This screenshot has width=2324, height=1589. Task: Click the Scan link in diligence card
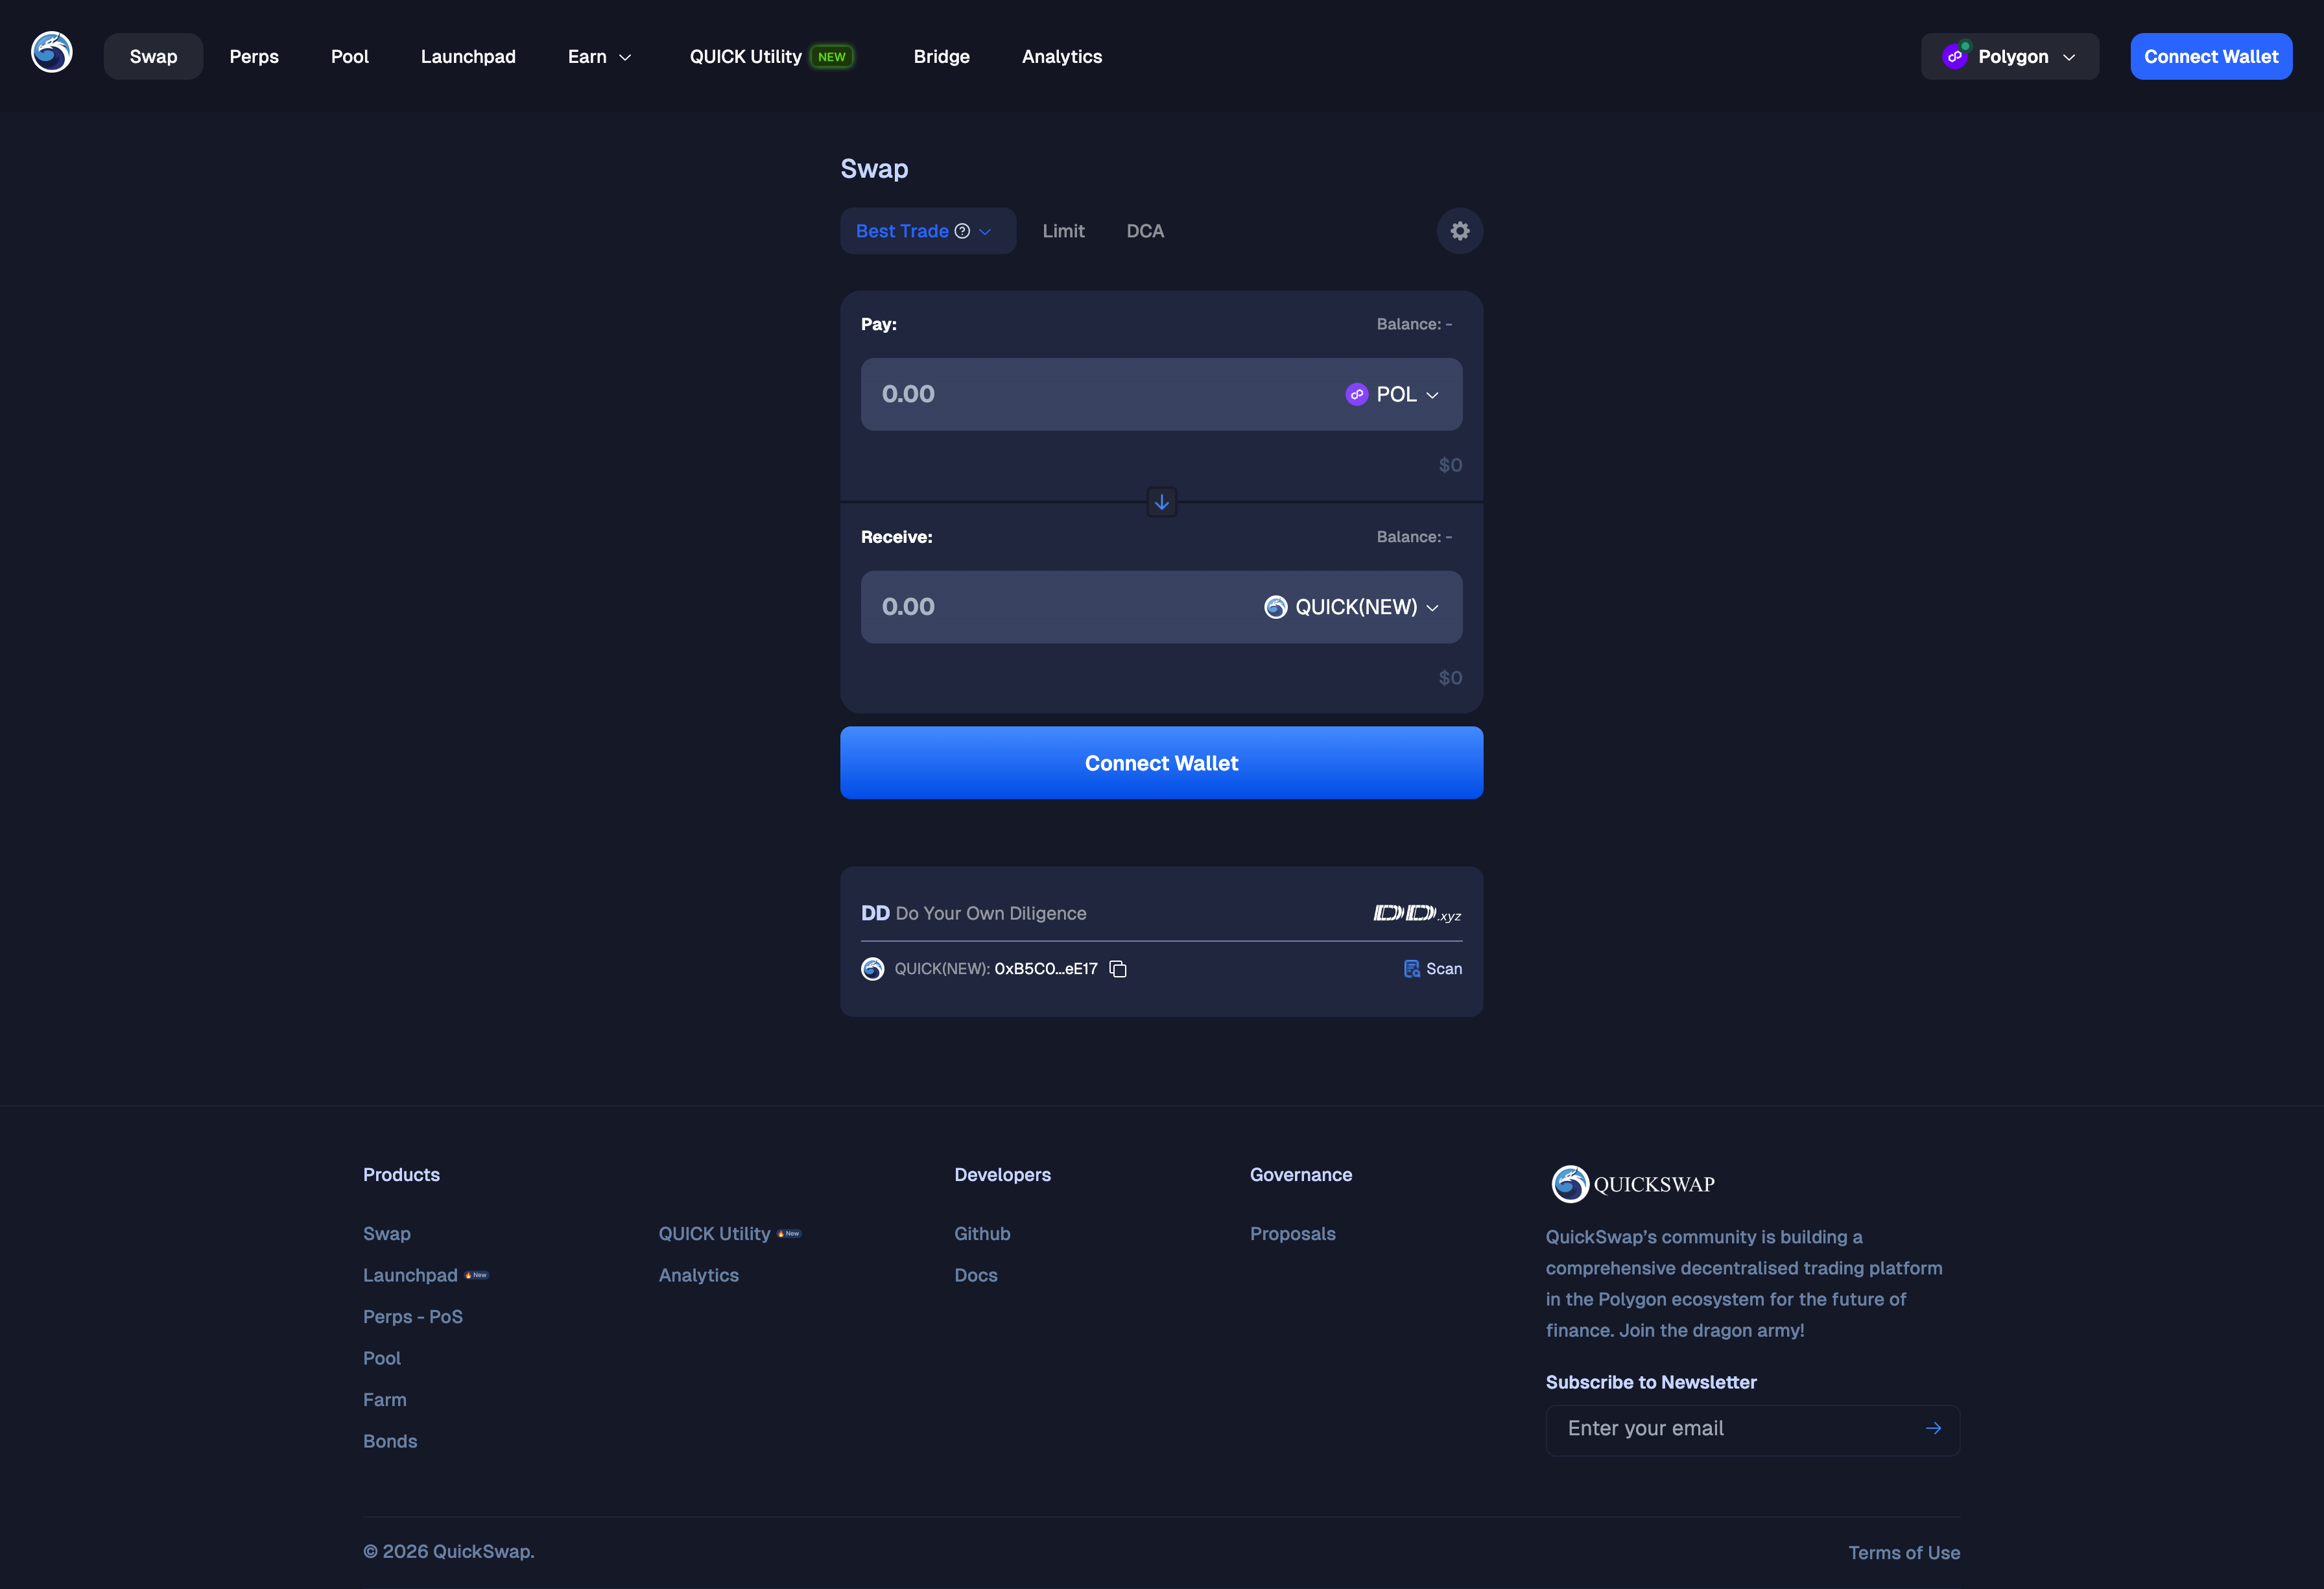tap(1432, 969)
